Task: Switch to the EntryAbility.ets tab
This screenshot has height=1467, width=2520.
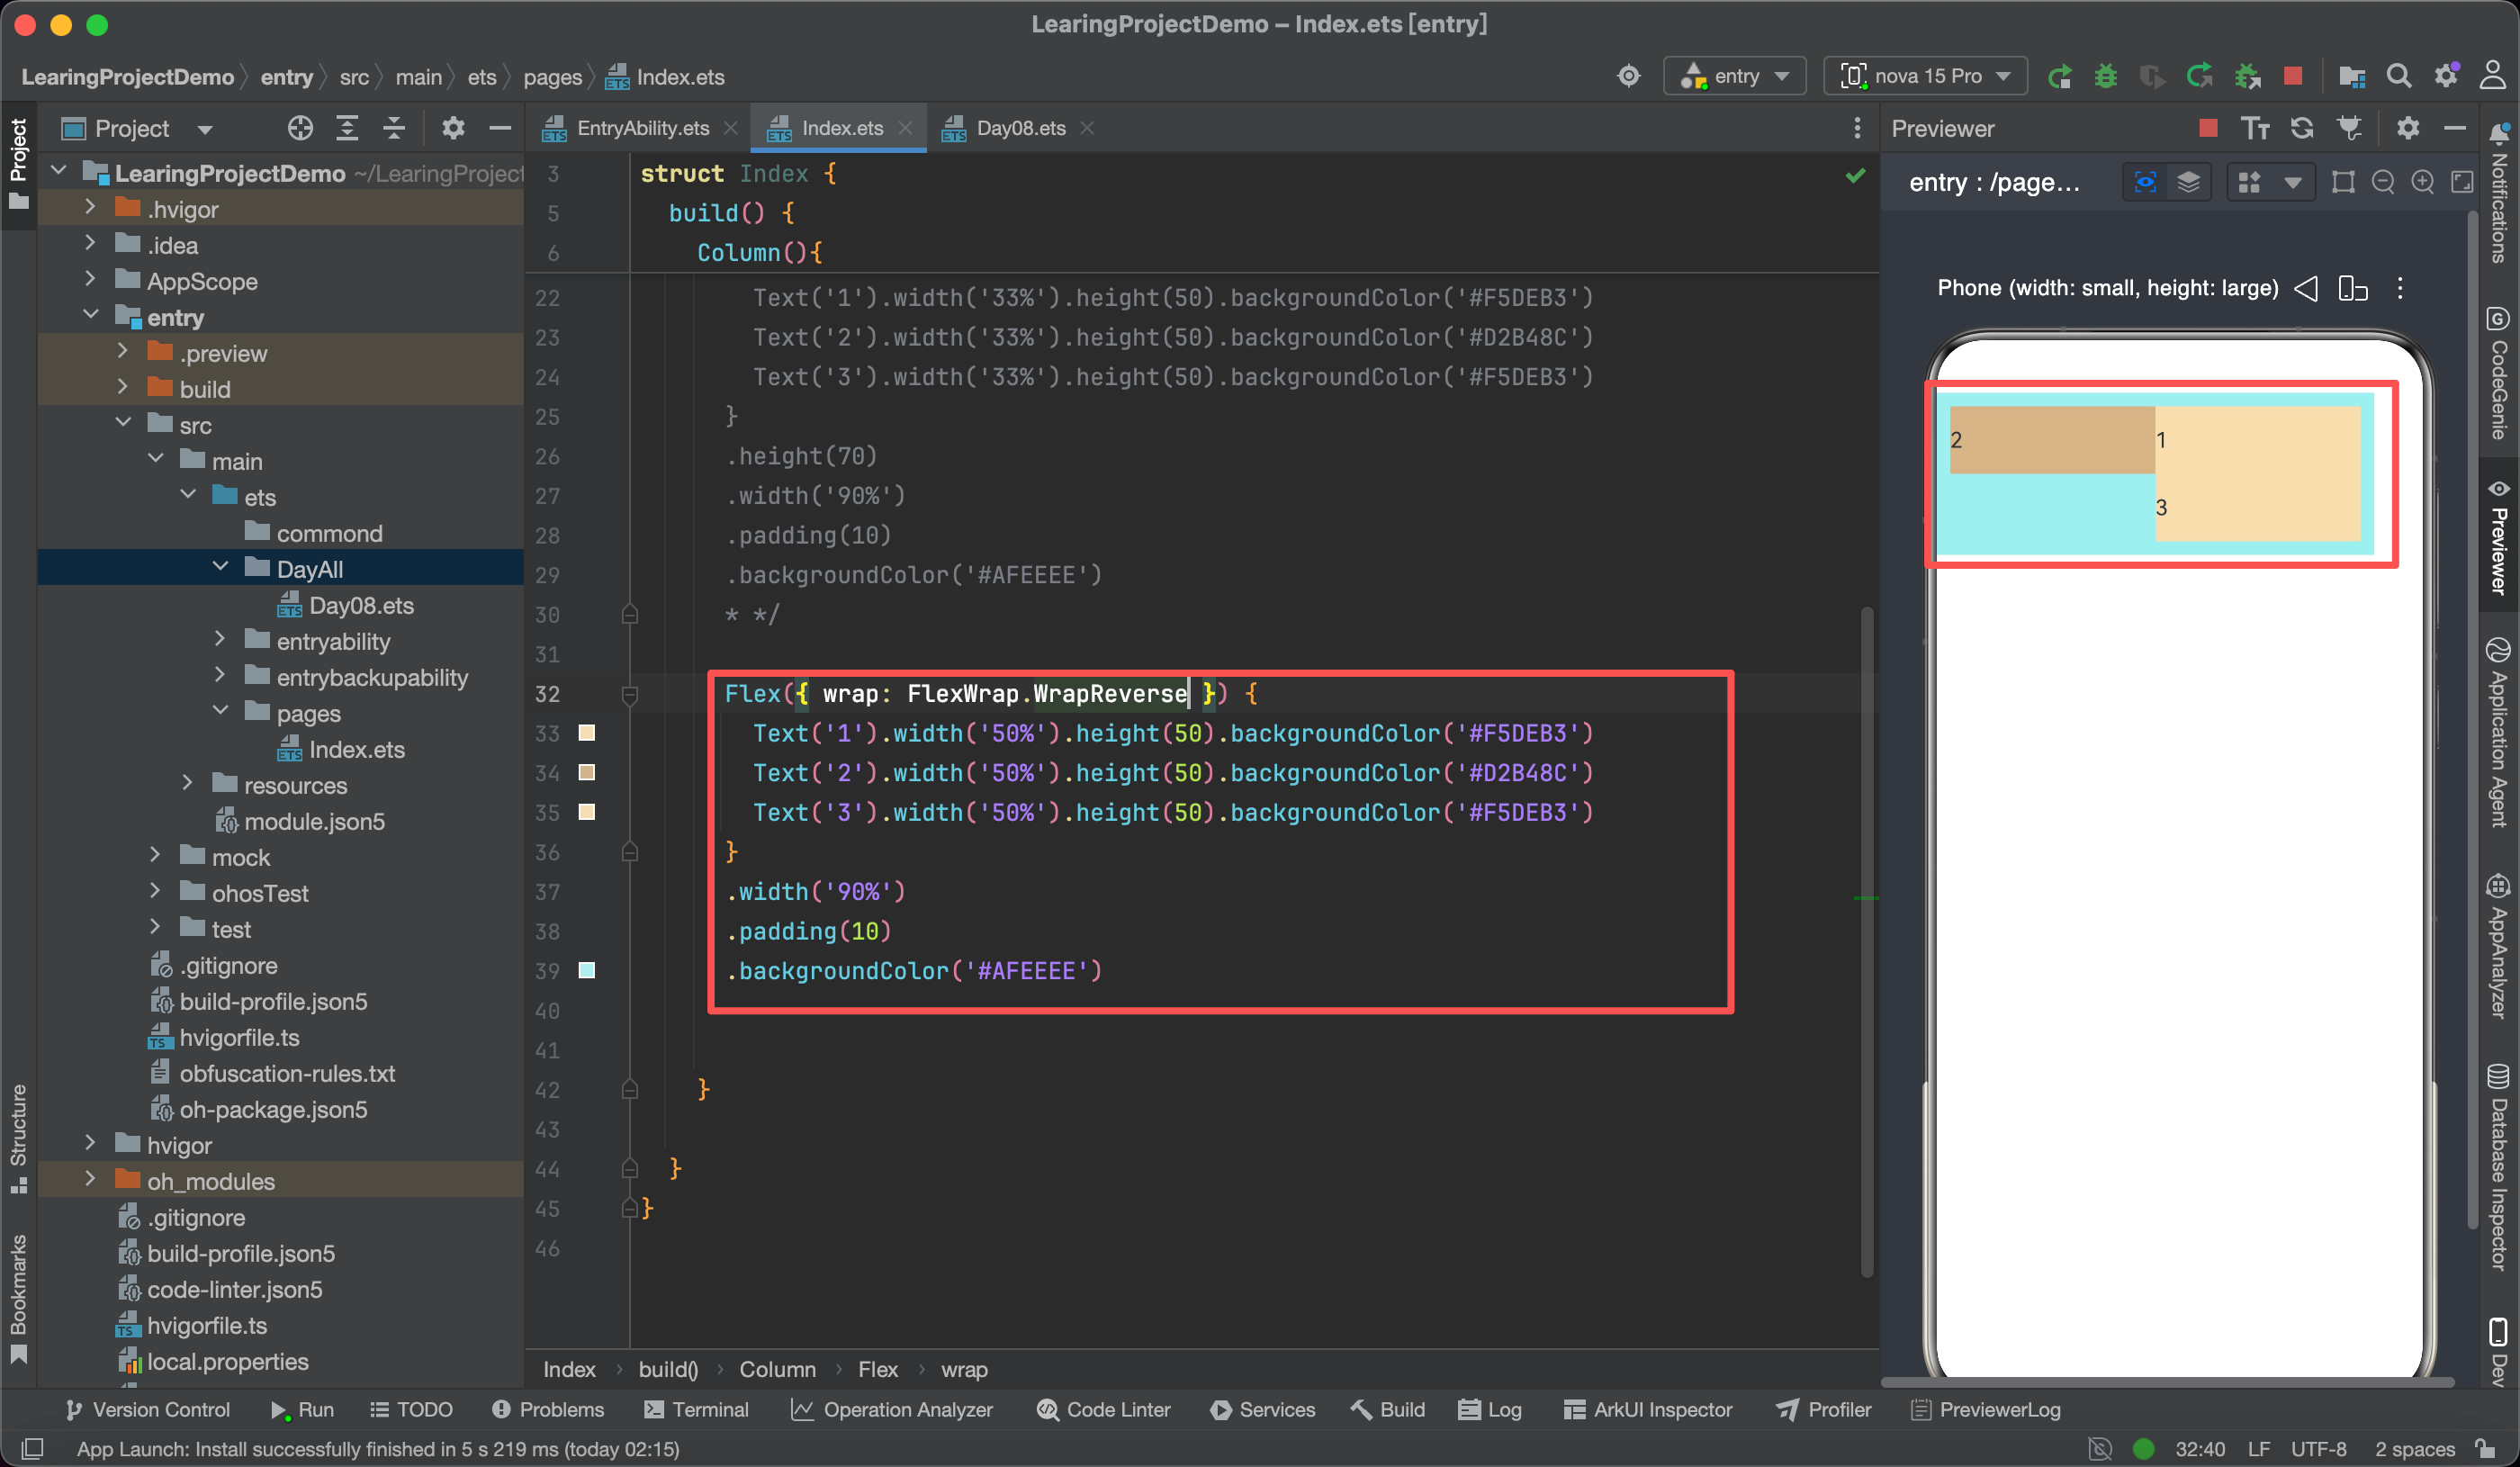Action: click(x=642, y=128)
